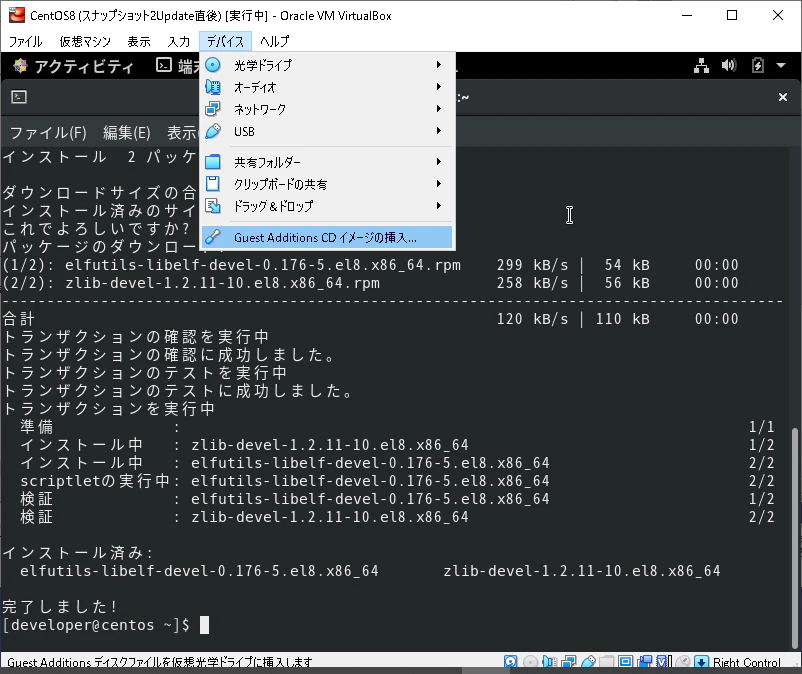Open the 表示 menu in VirtualBox menu bar
This screenshot has width=802, height=674.
point(139,41)
